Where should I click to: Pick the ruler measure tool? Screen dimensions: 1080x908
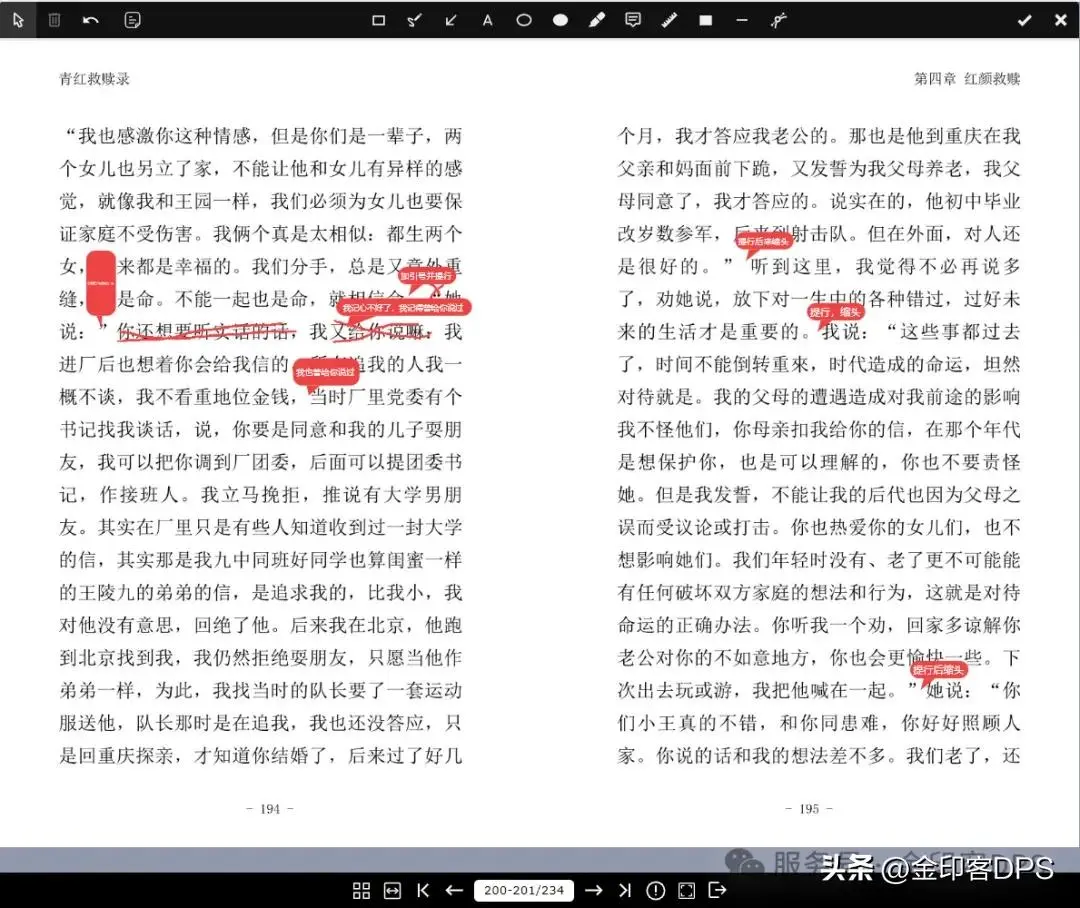669,20
